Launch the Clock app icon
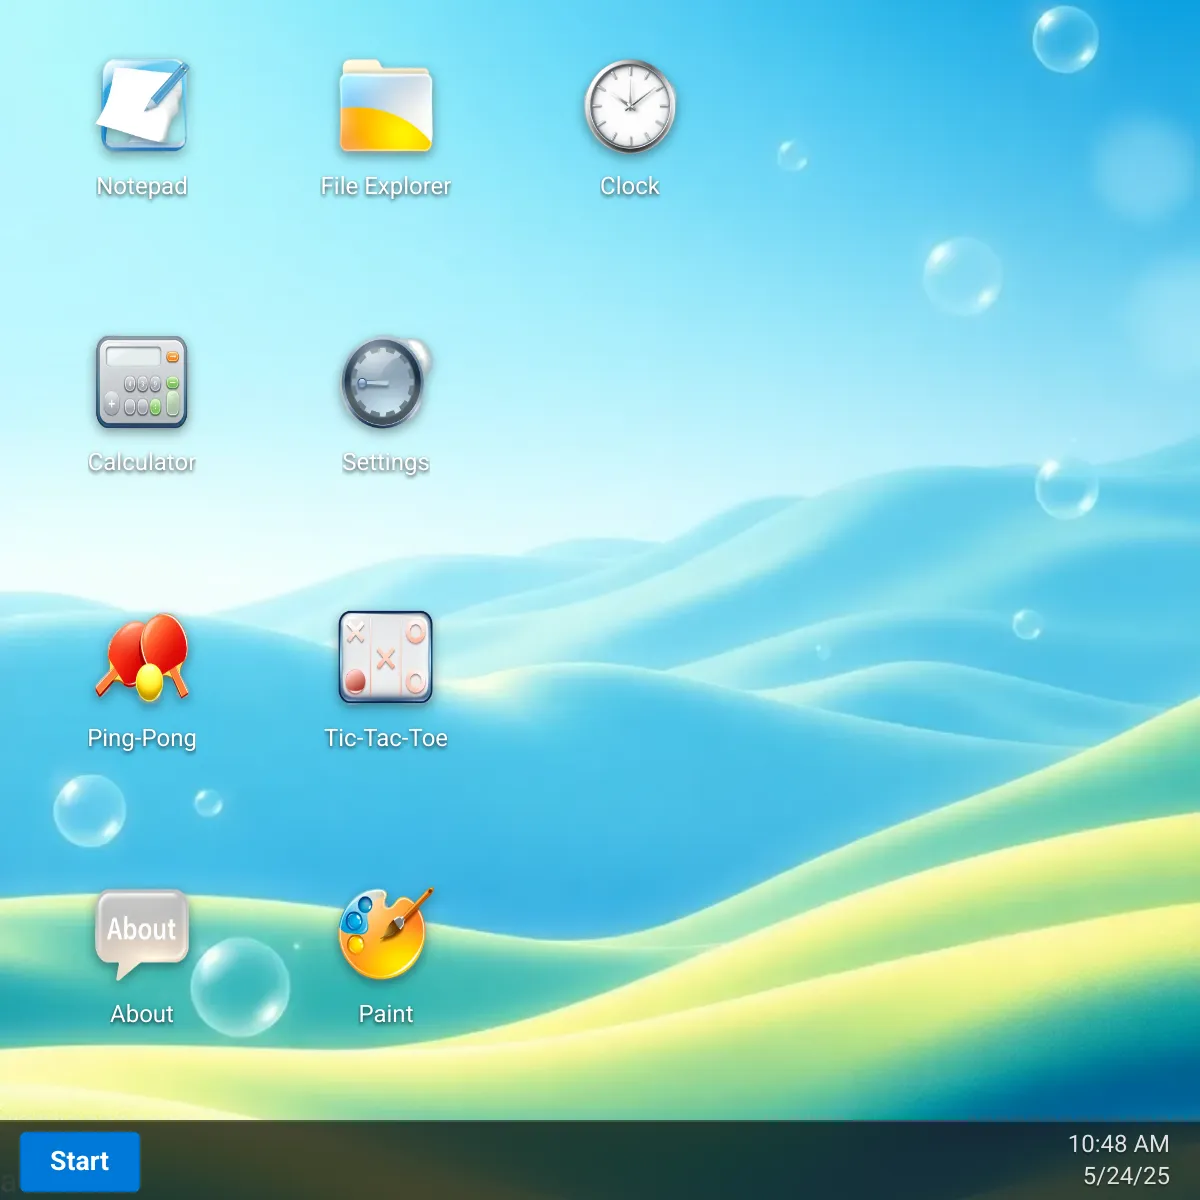Screen dimensions: 1200x1200 pos(630,106)
